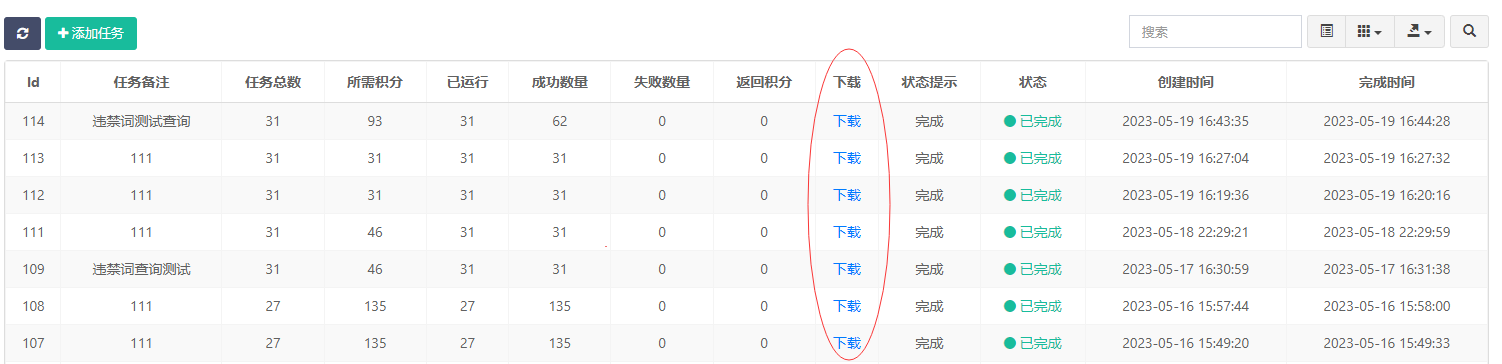
Task: Open the columns grid dropdown
Action: pos(1369,32)
